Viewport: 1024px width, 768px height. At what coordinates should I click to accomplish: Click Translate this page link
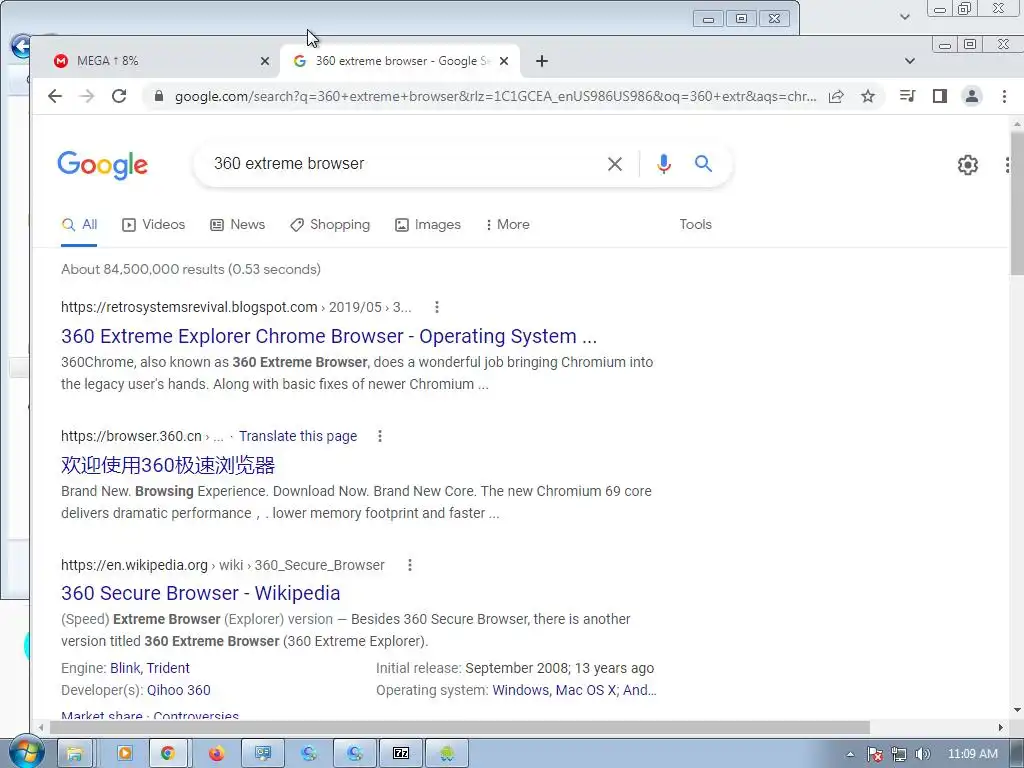[298, 436]
